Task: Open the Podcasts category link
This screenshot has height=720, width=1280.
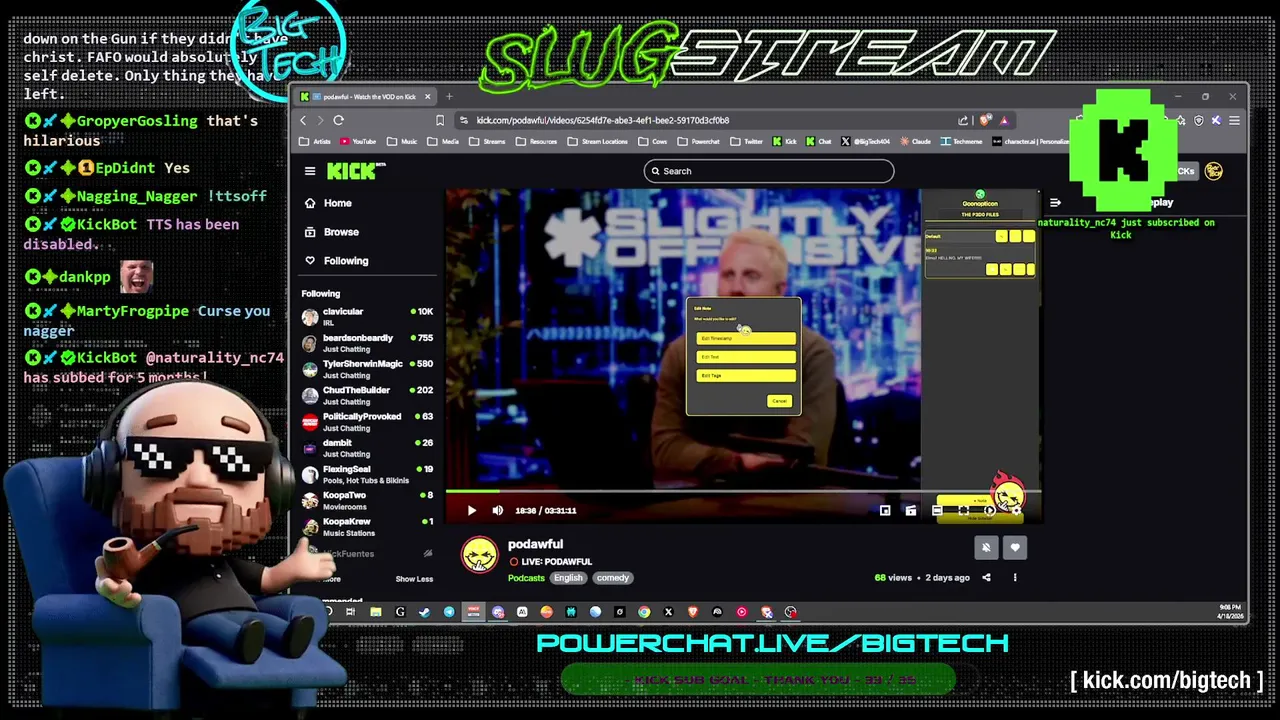Action: point(526,578)
